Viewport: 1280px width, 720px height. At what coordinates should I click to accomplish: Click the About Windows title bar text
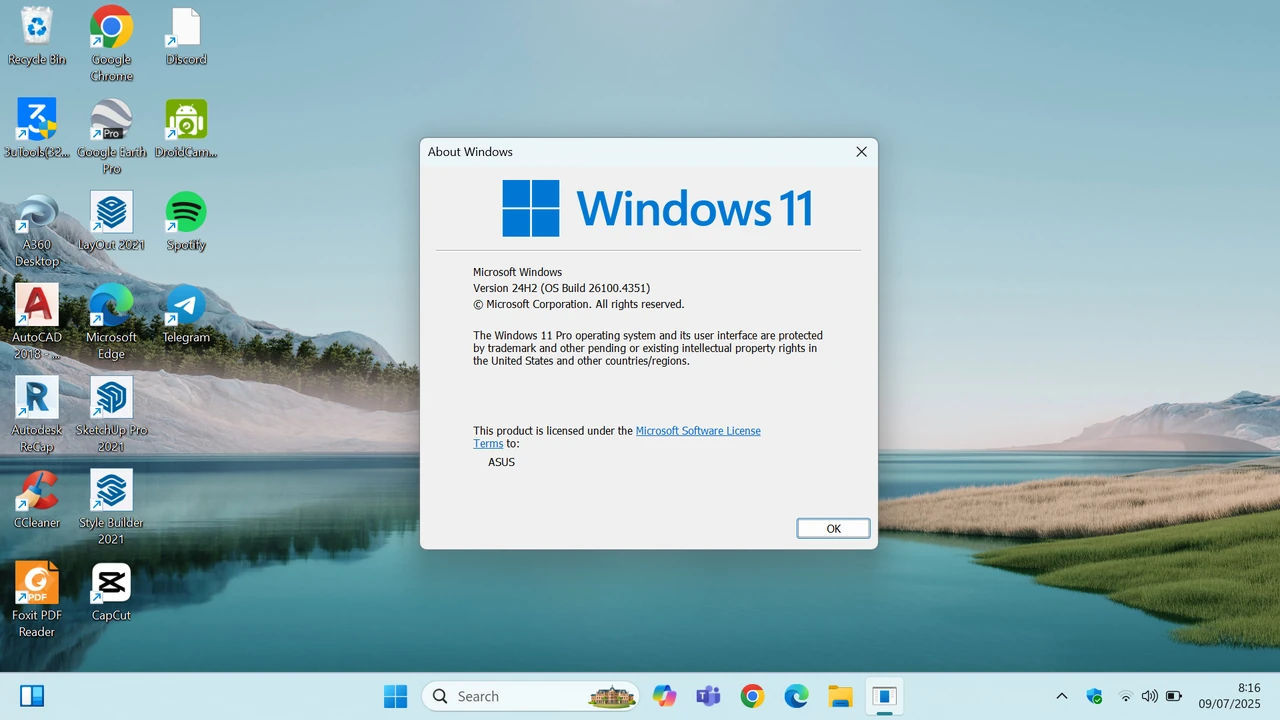[470, 152]
